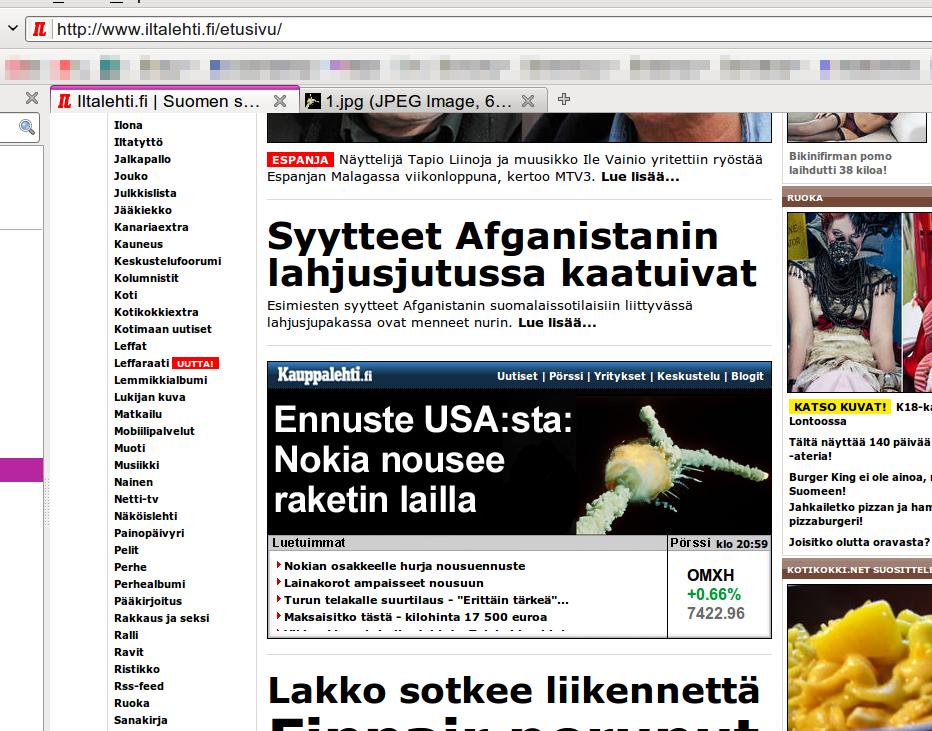Click the magnifier search icon in the sidebar
This screenshot has height=731, width=932.
pos(27,127)
